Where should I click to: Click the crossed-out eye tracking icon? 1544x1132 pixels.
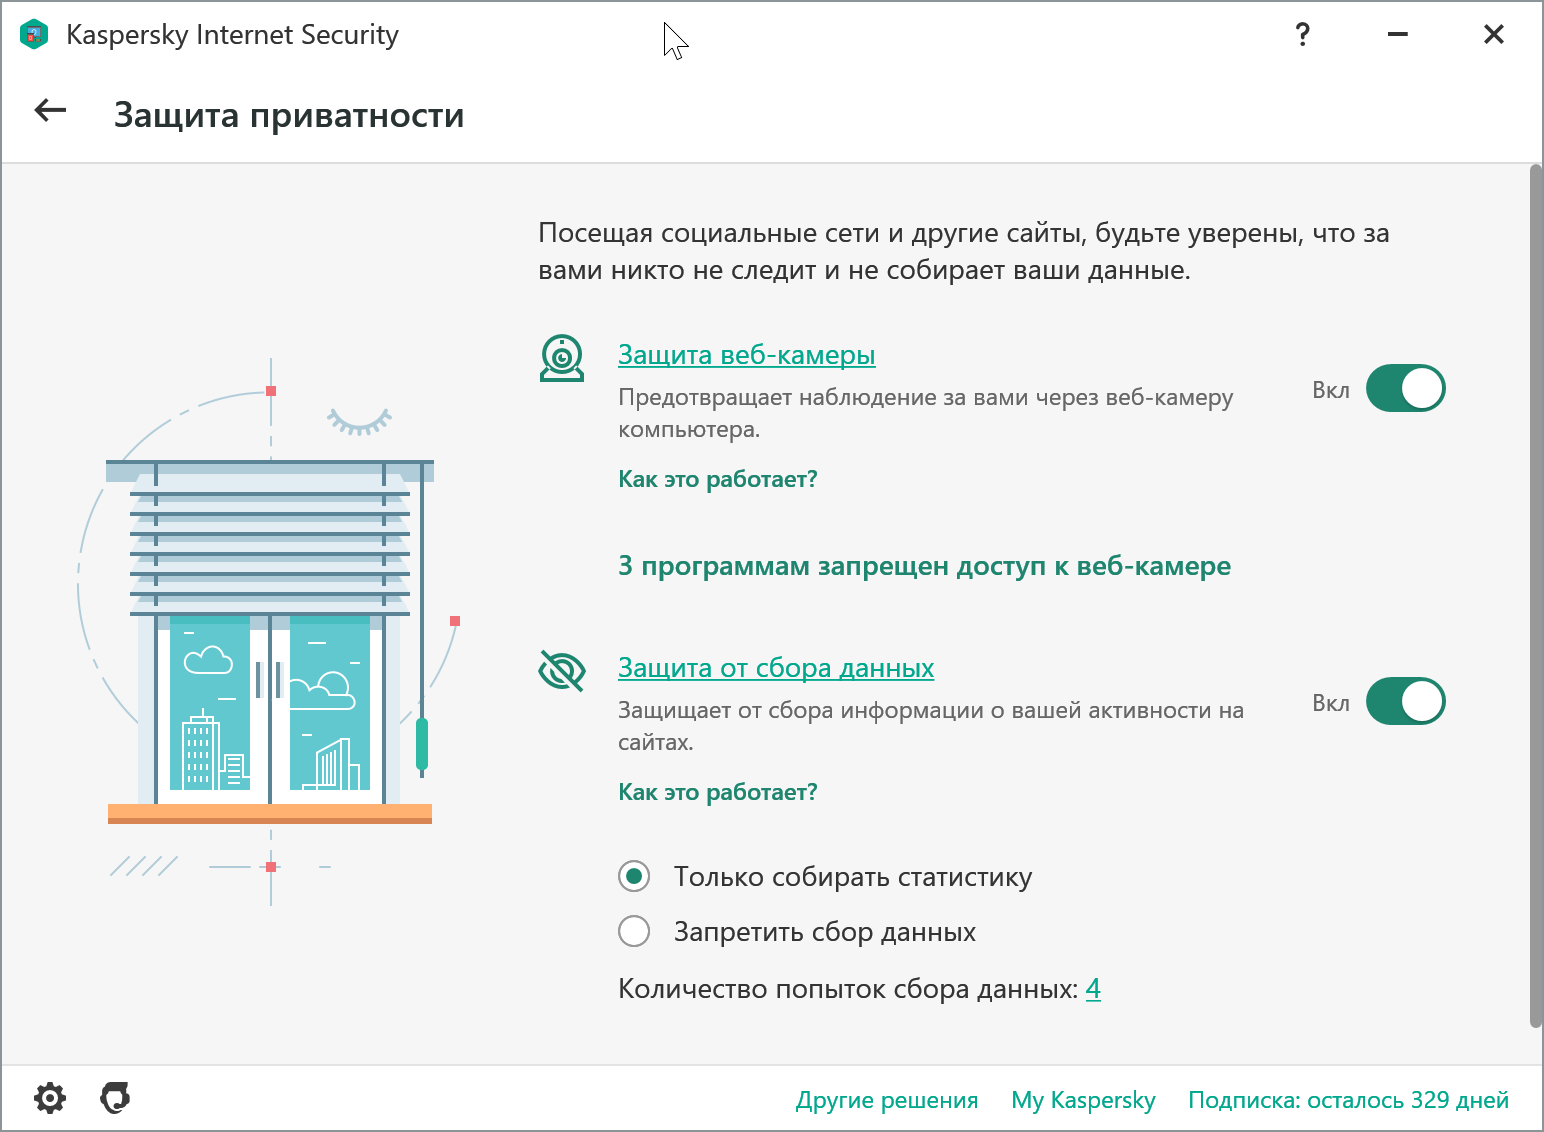[562, 670]
